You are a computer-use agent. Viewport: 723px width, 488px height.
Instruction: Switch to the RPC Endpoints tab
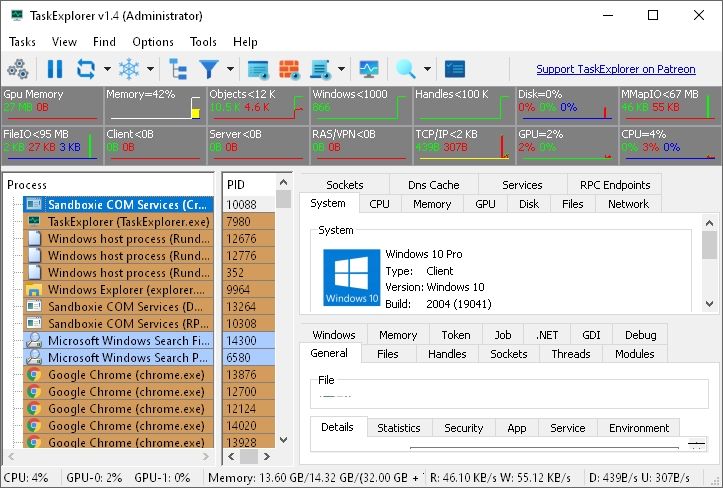(615, 185)
